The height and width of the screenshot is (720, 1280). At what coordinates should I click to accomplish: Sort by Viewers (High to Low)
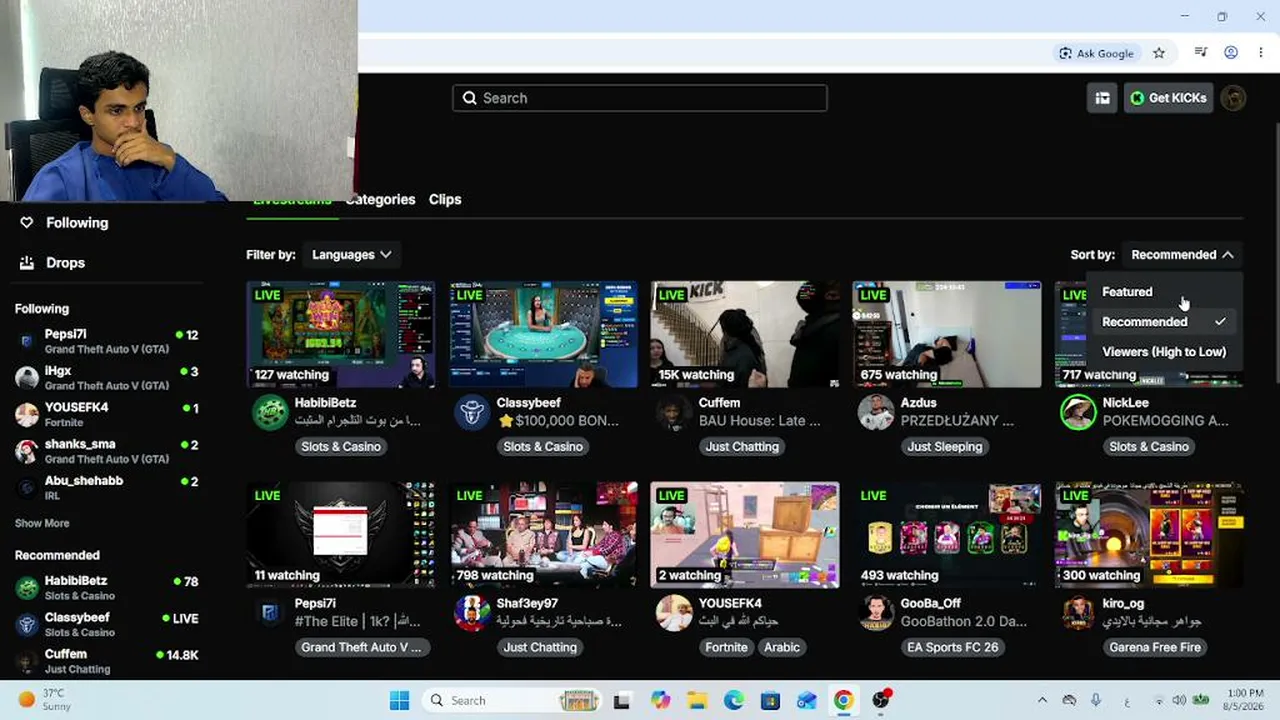point(1164,352)
